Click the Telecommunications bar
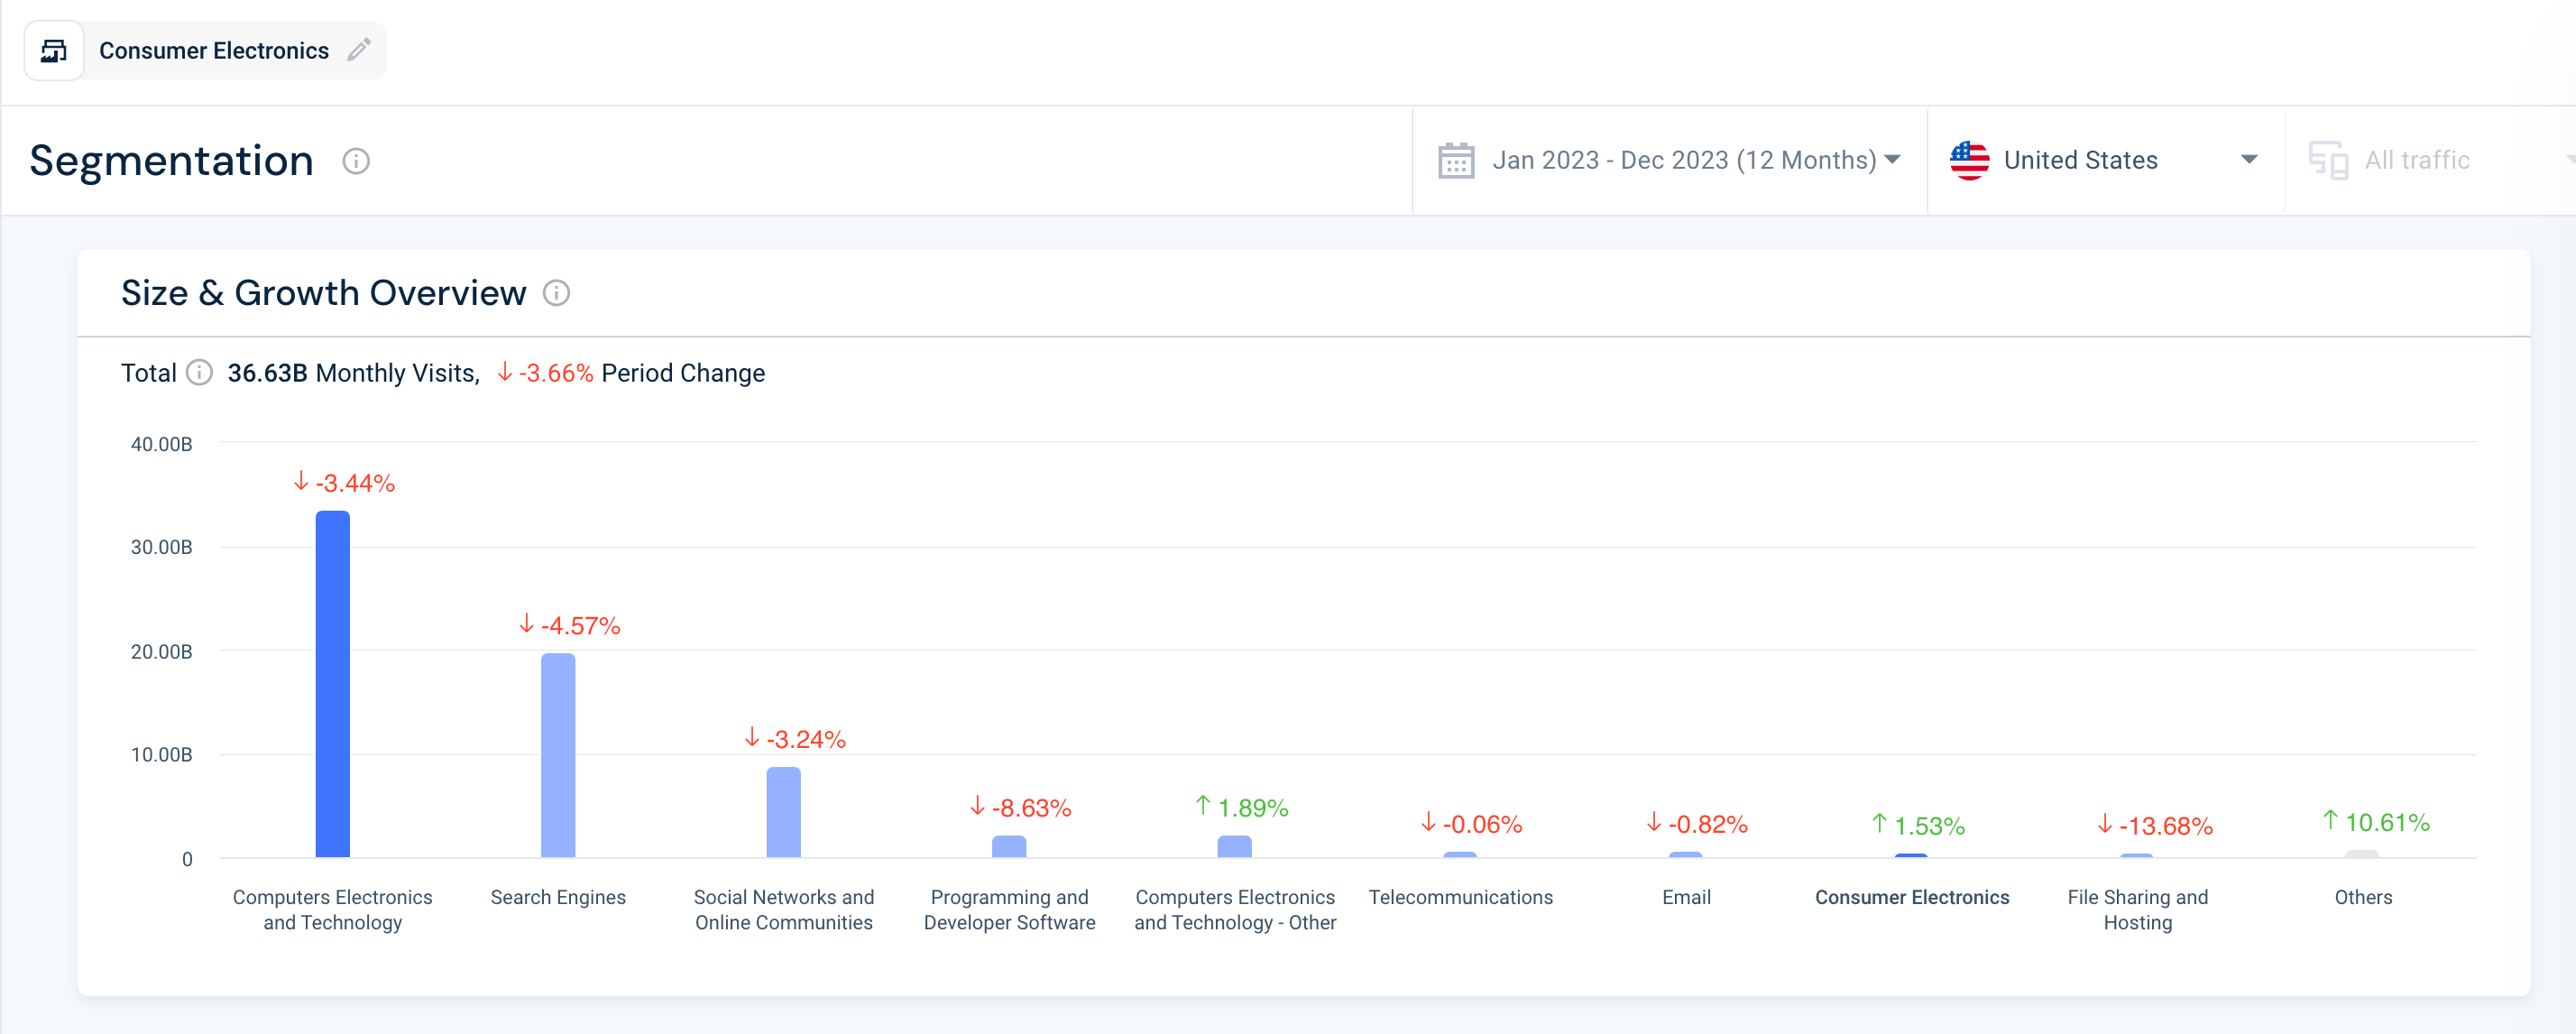 pos(1461,855)
